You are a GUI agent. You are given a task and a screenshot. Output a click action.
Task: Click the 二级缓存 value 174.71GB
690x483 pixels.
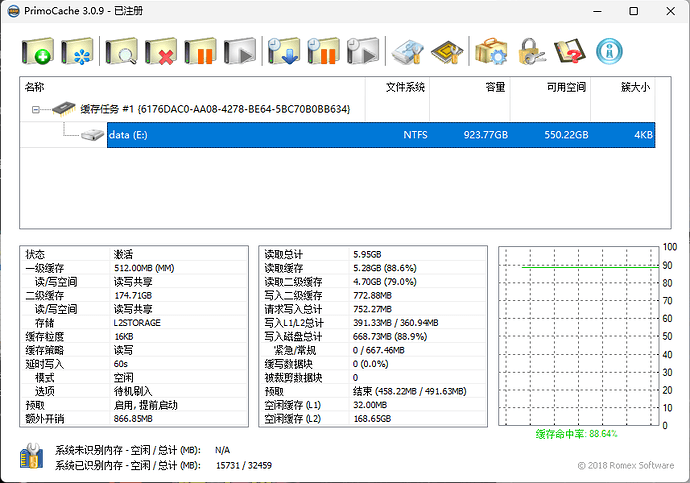(x=133, y=295)
